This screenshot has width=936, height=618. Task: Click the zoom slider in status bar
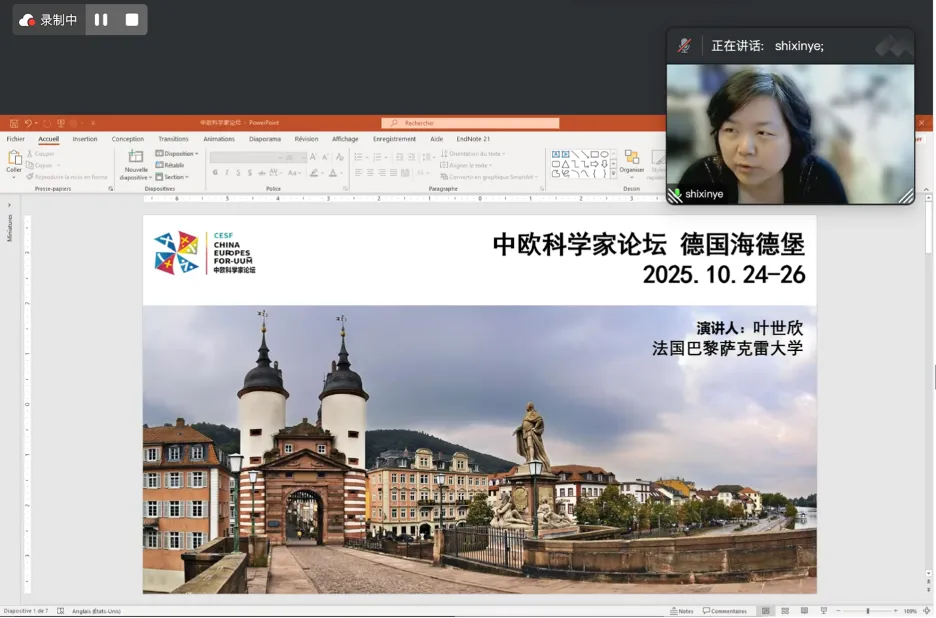tap(867, 611)
